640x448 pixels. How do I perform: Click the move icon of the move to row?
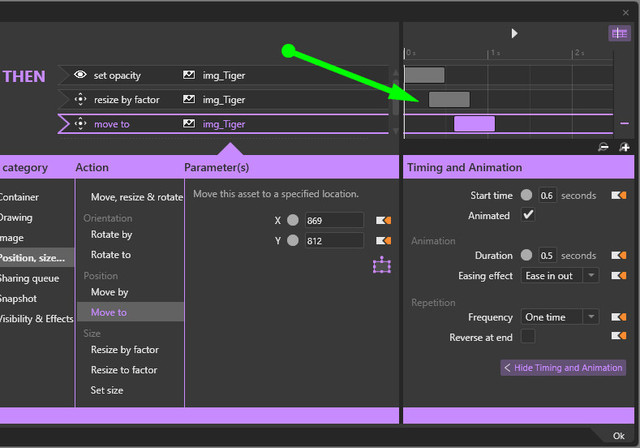point(80,124)
